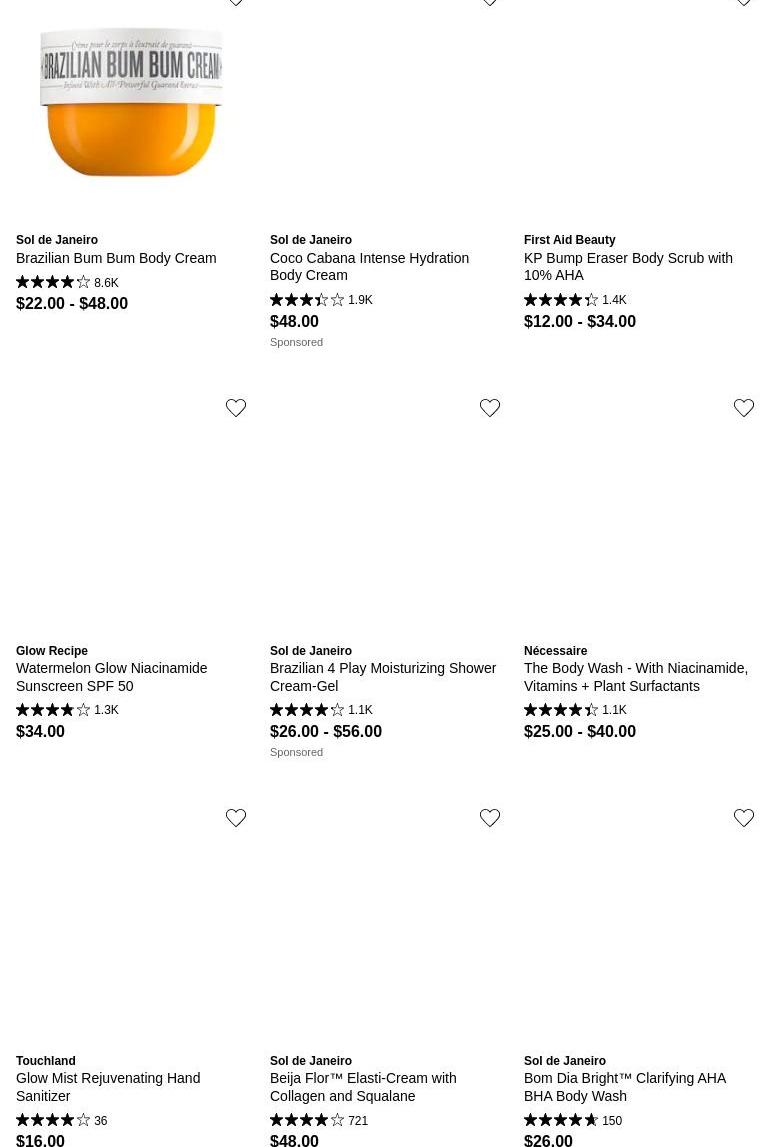This screenshot has height=1147, width=770.
Task: Click the 8.6K star rating for Bum Bum Cream
Action: pos(67,283)
